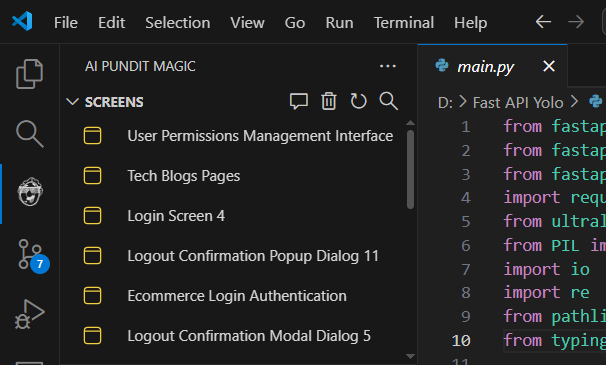
Task: Open the Search view in activity bar
Action: pyautogui.click(x=30, y=134)
